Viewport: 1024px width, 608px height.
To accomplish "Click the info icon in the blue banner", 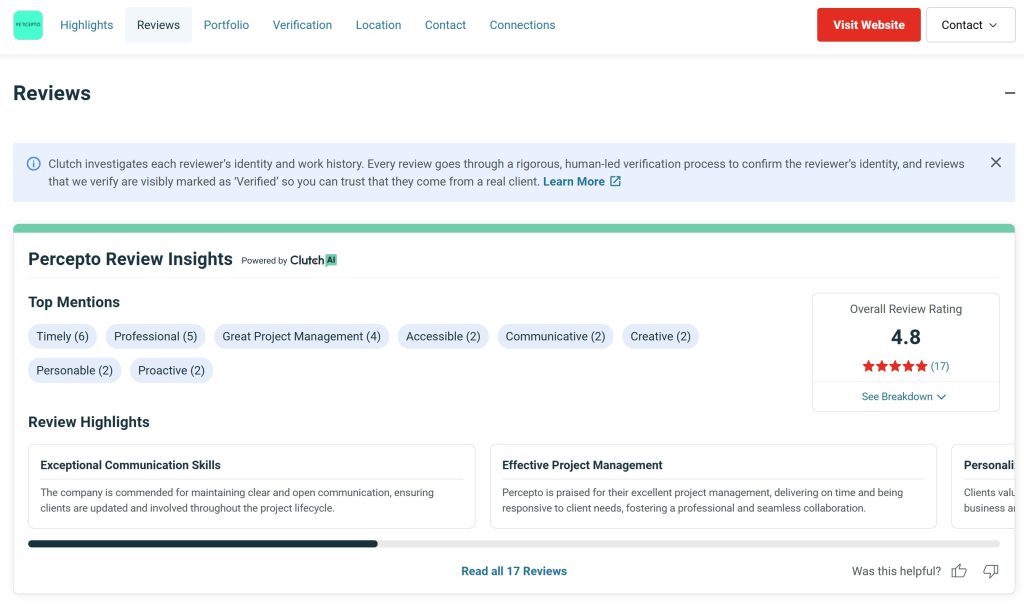I will 33,164.
